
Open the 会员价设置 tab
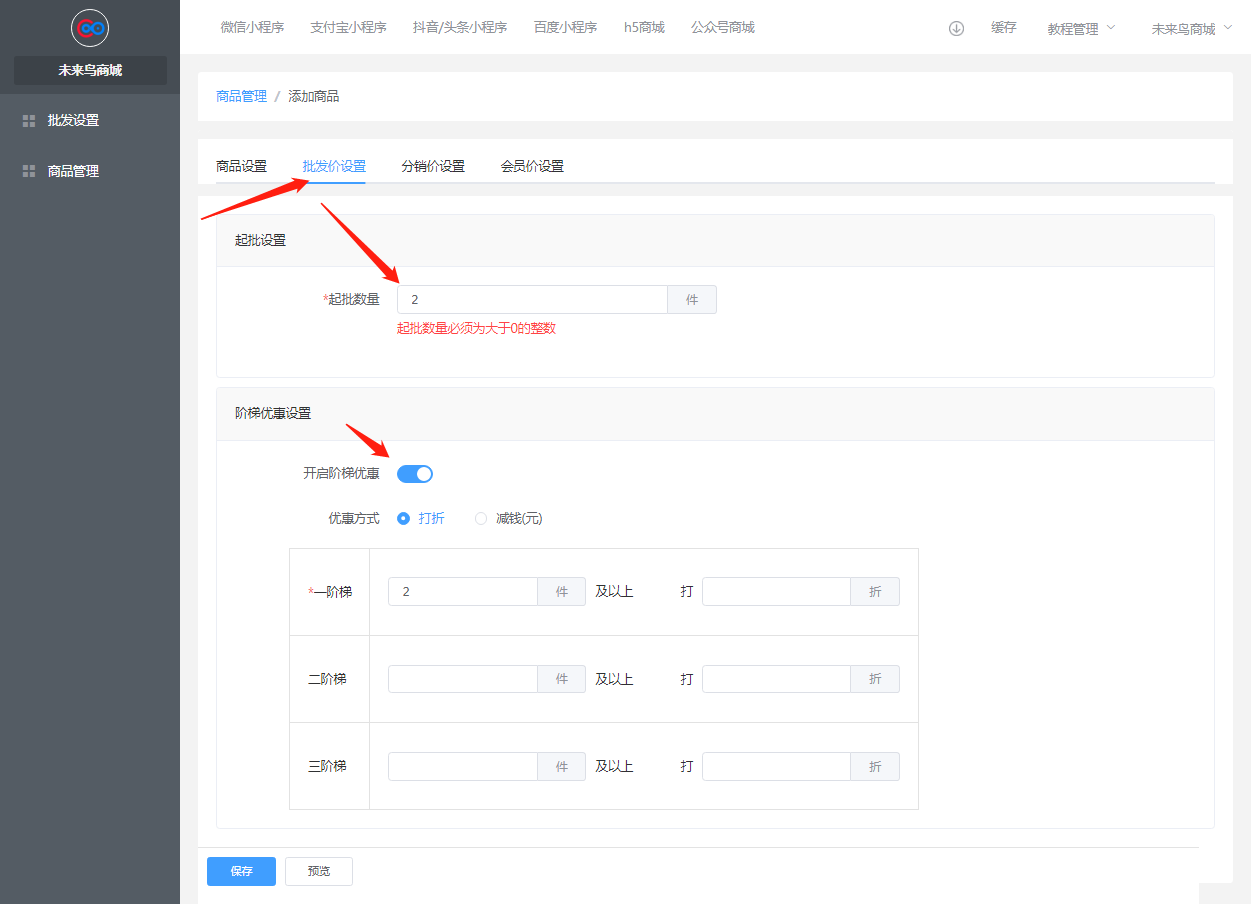532,166
